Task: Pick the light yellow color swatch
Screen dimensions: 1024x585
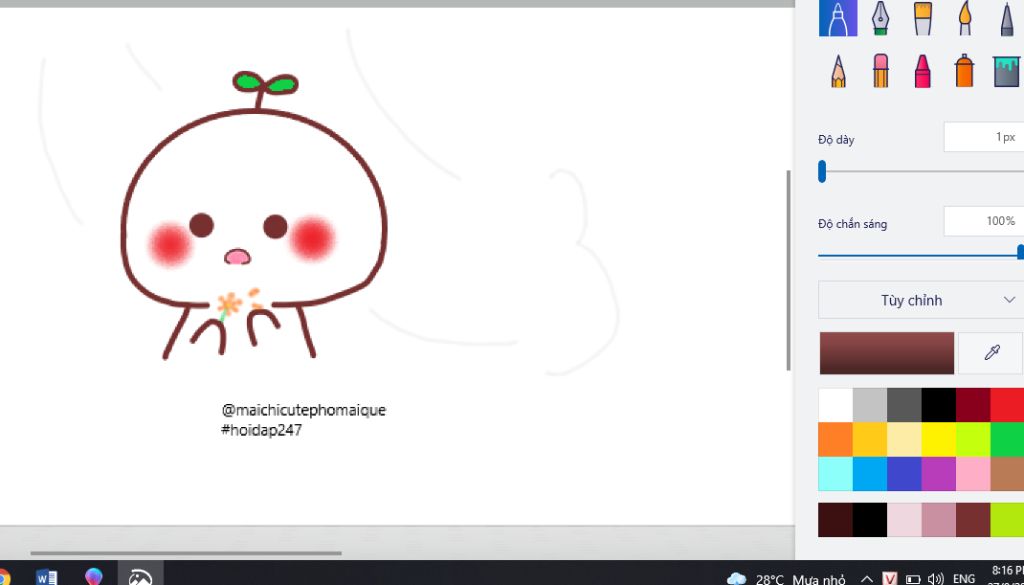Action: pyautogui.click(x=904, y=439)
